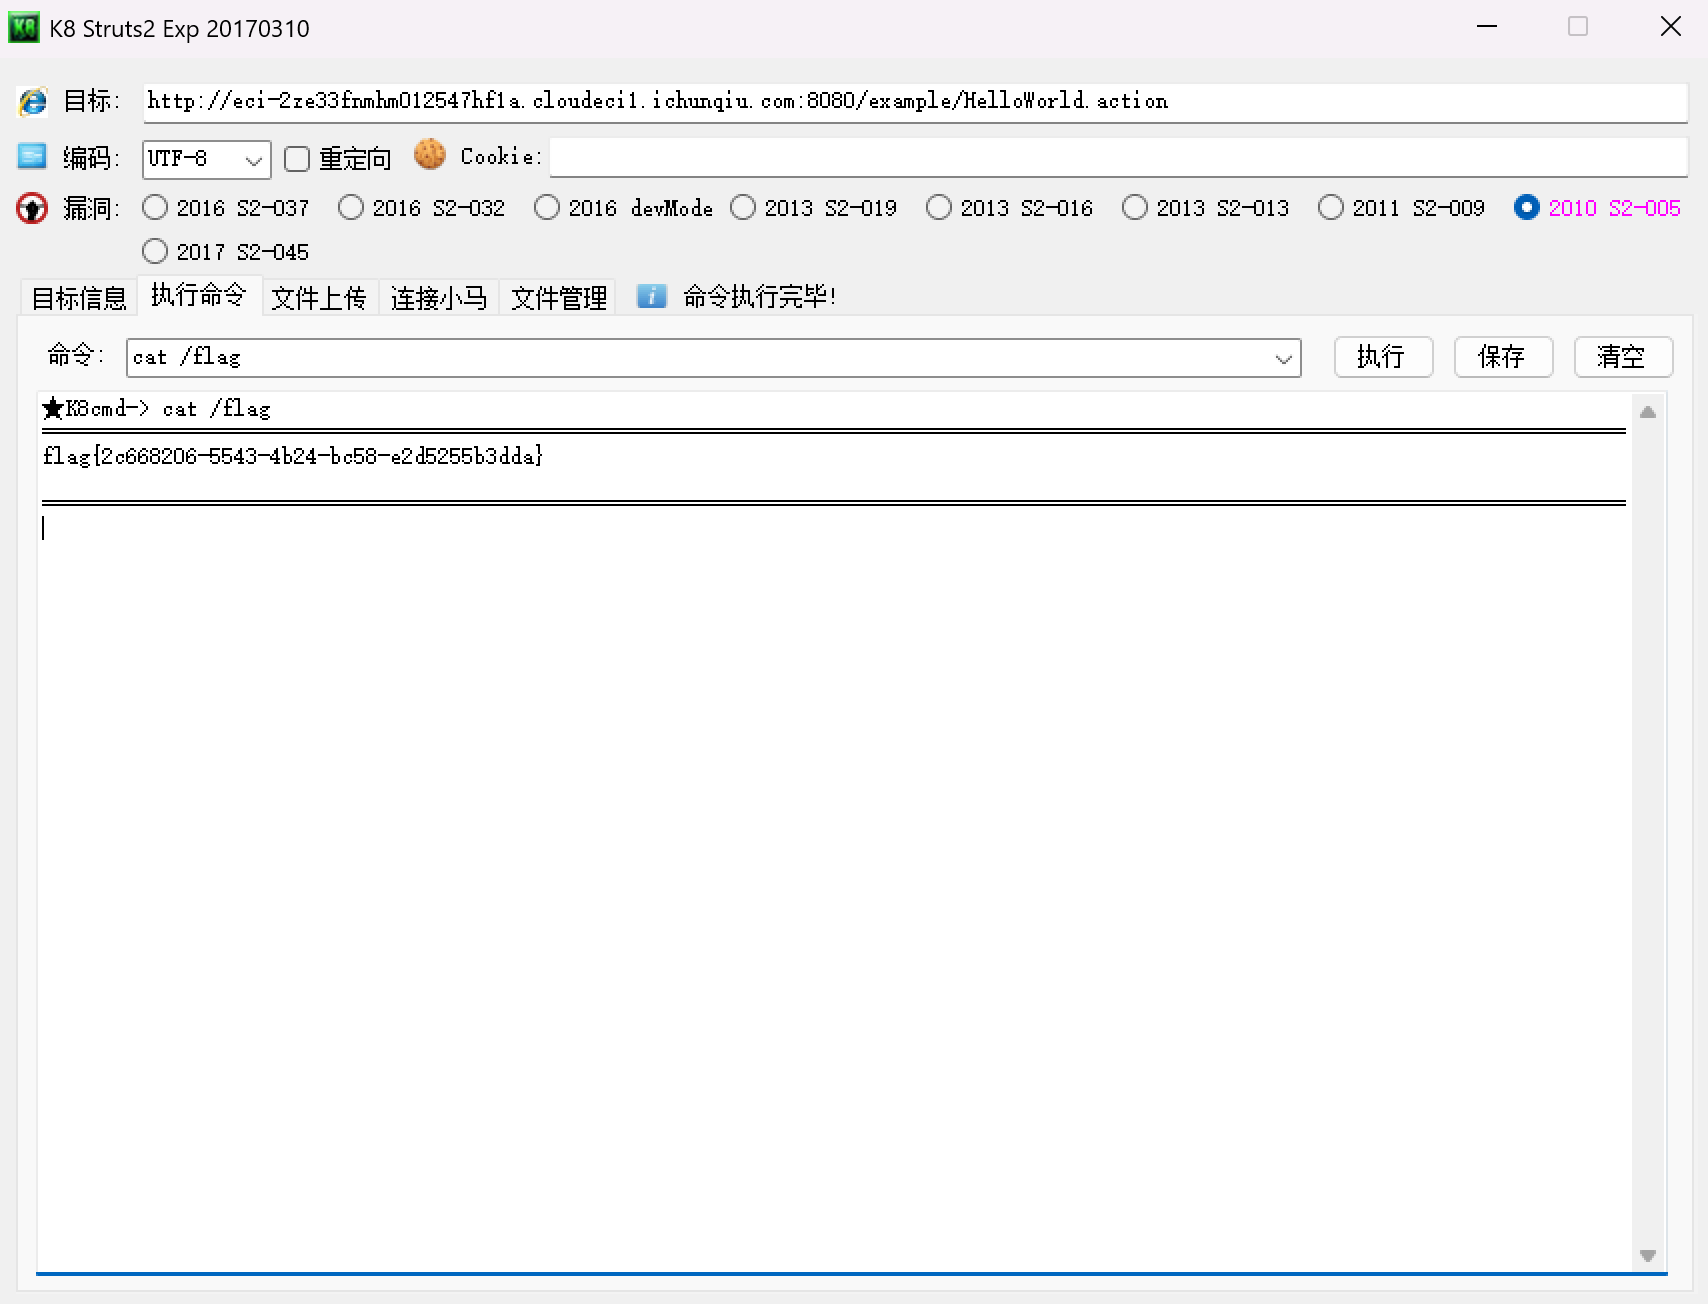The width and height of the screenshot is (1708, 1304).
Task: Select the 2013 S2-013 radio button
Action: point(1135,207)
